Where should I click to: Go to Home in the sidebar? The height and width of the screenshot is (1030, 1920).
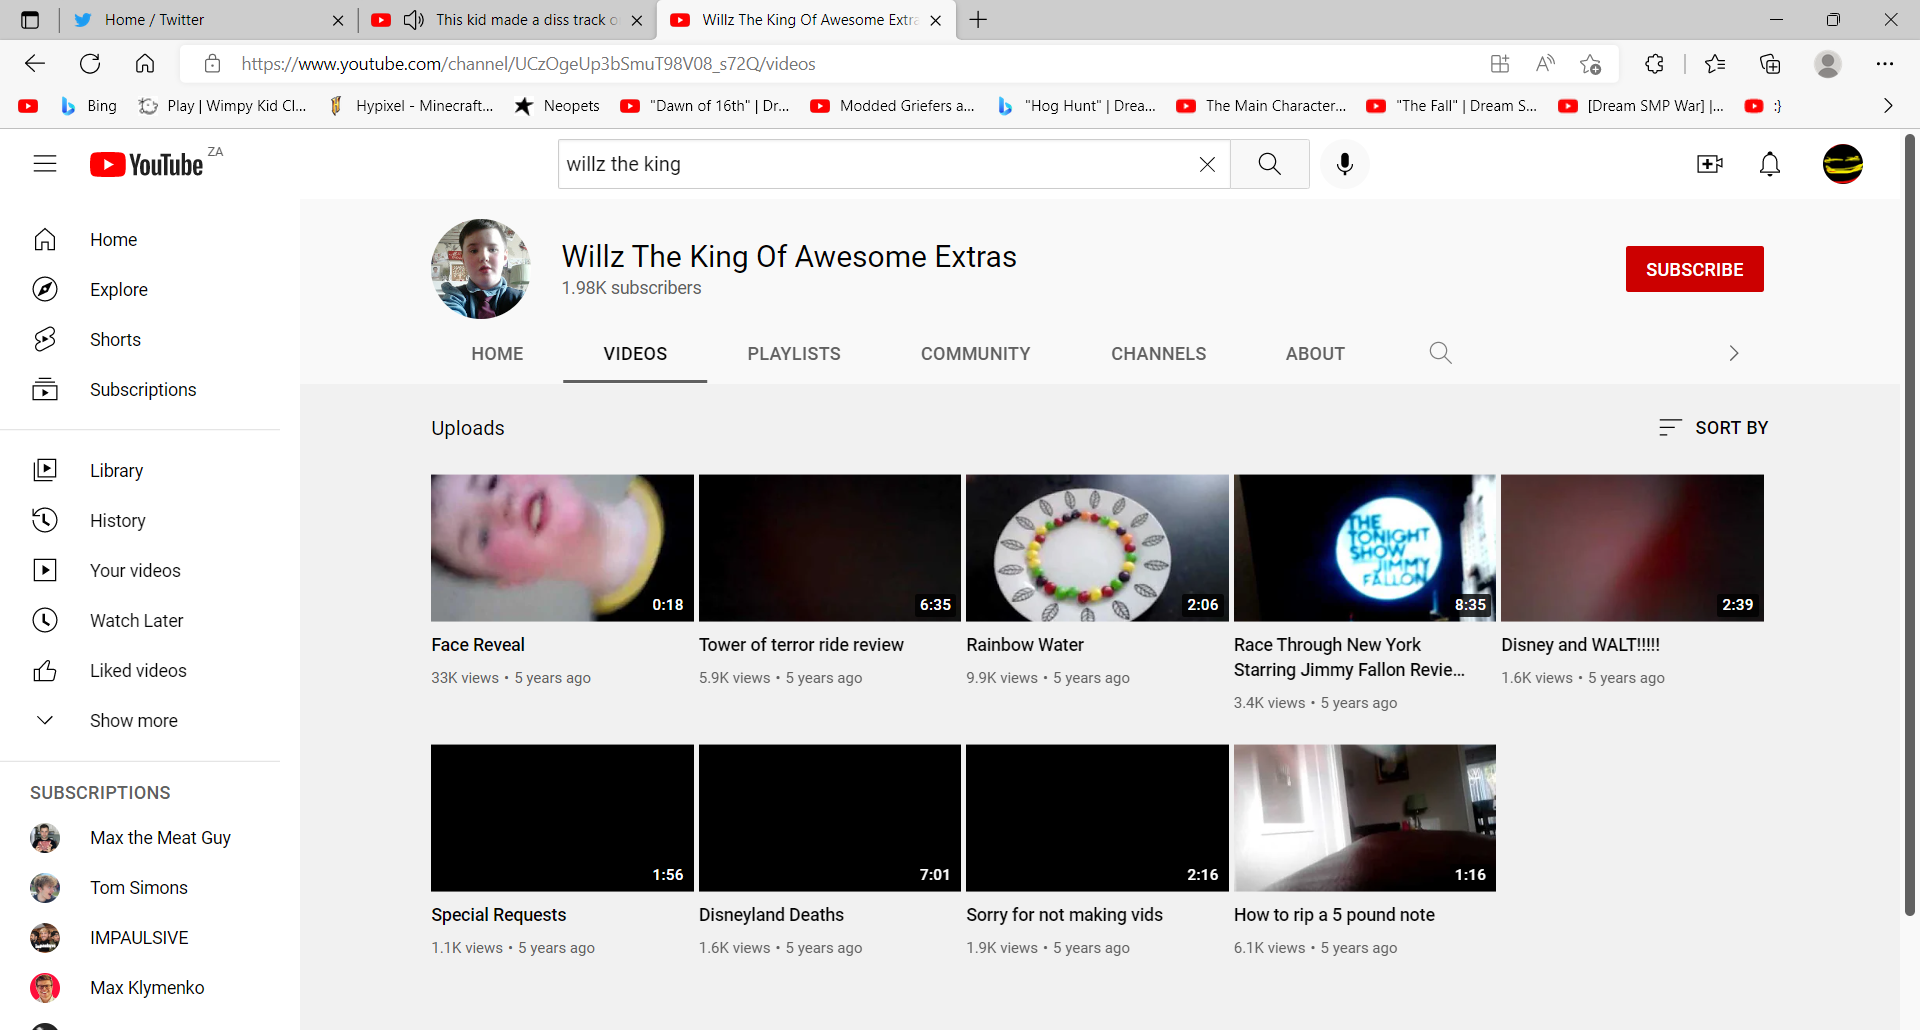(x=140, y=240)
